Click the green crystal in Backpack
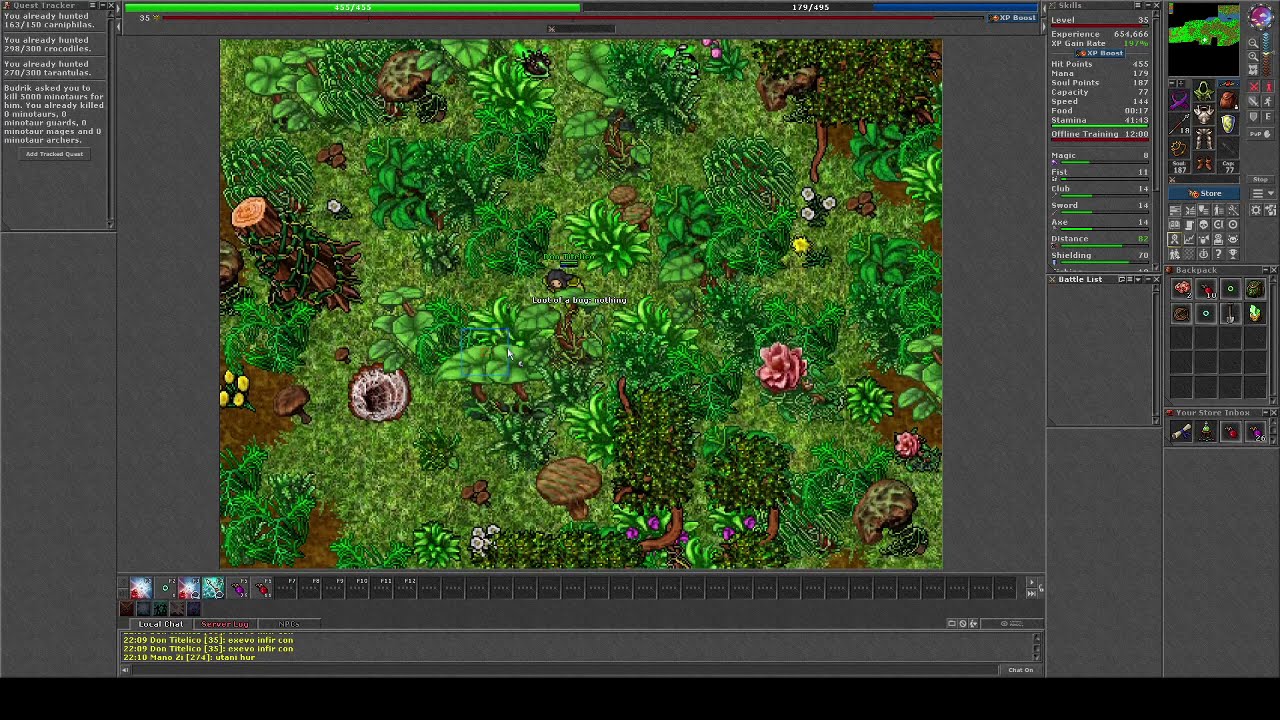The height and width of the screenshot is (720, 1280). pos(1255,313)
